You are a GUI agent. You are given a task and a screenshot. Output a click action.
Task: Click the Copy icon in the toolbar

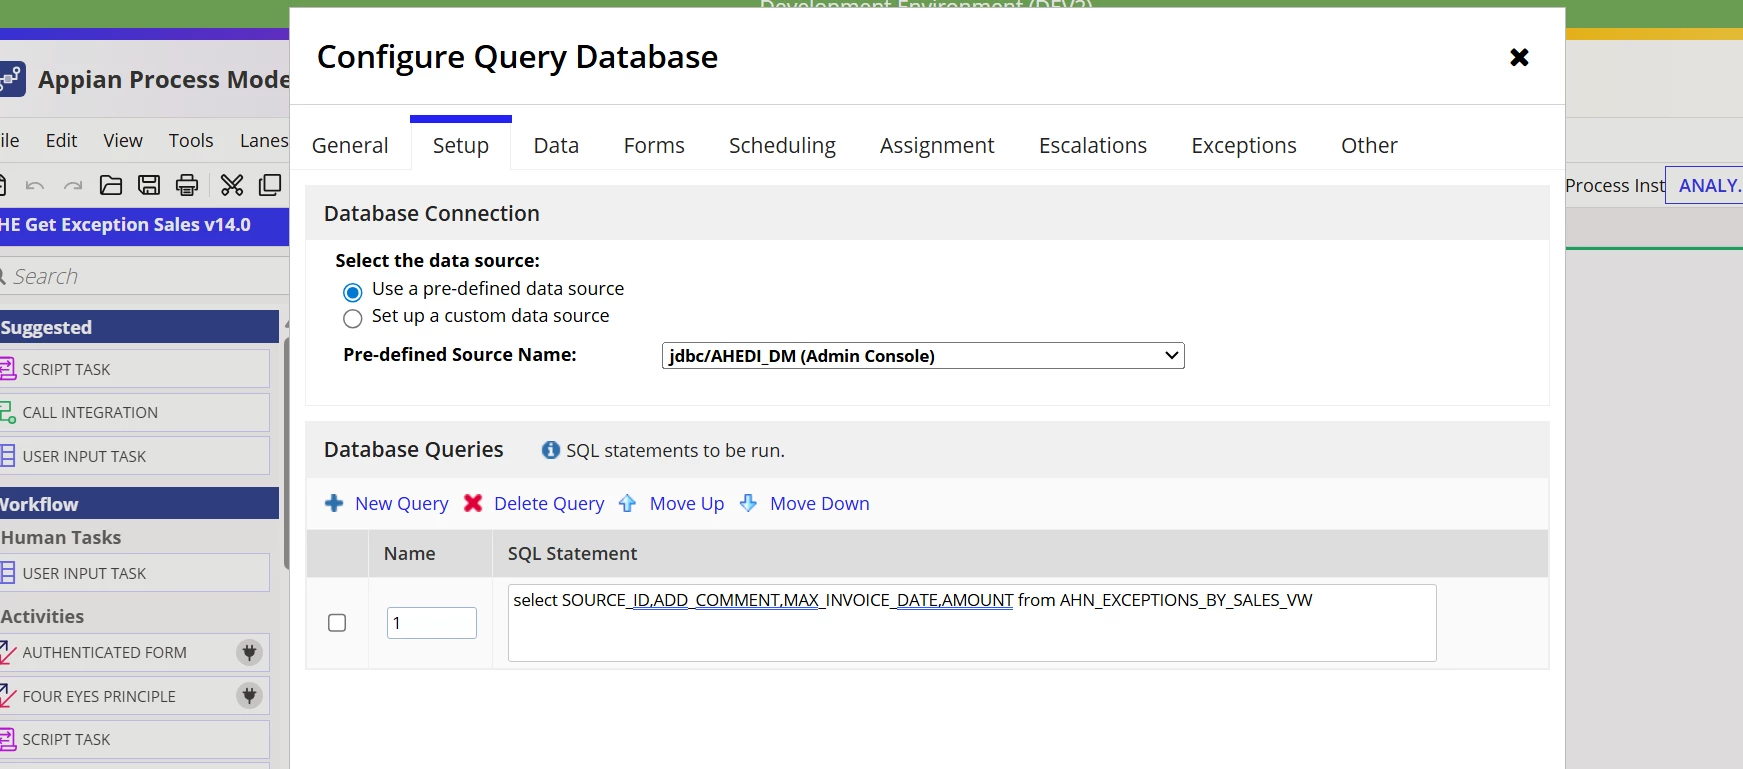pyautogui.click(x=270, y=185)
